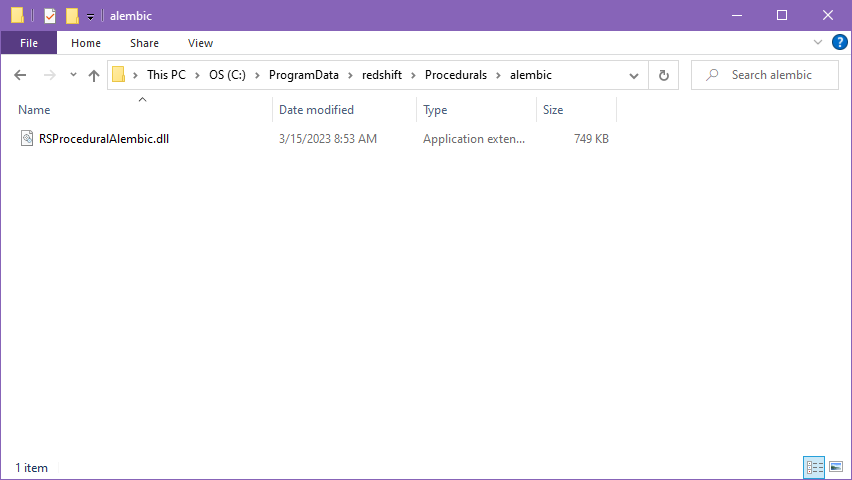
Task: Go up one folder level
Action: 94,75
